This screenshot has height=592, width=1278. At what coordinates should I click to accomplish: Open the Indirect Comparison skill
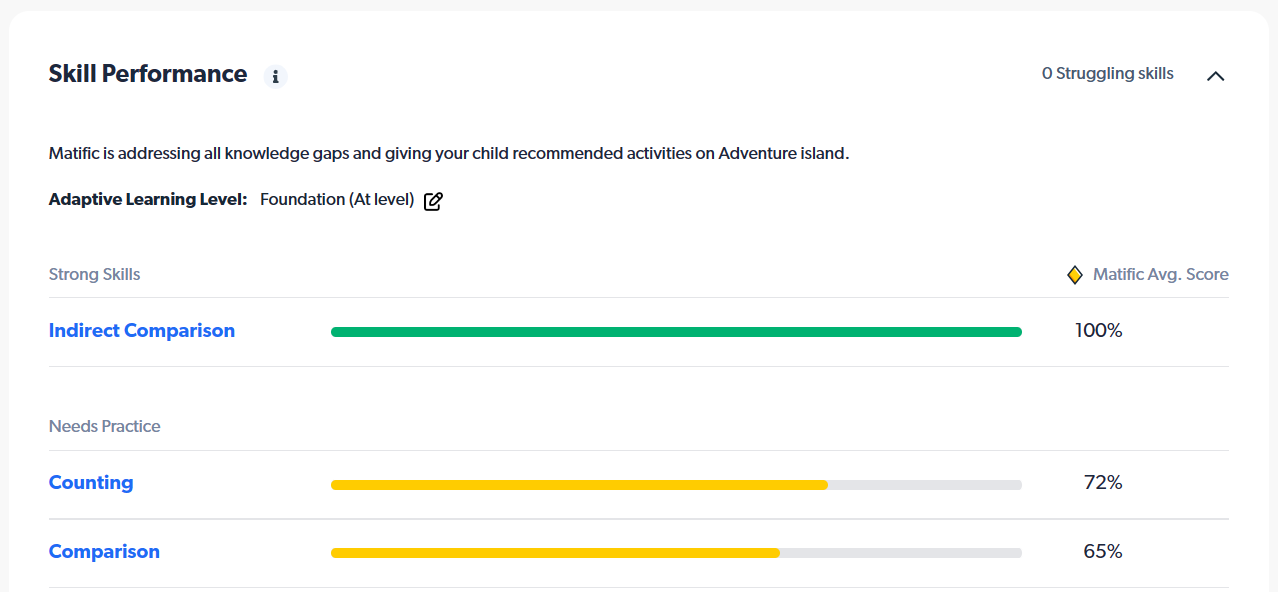(x=142, y=331)
